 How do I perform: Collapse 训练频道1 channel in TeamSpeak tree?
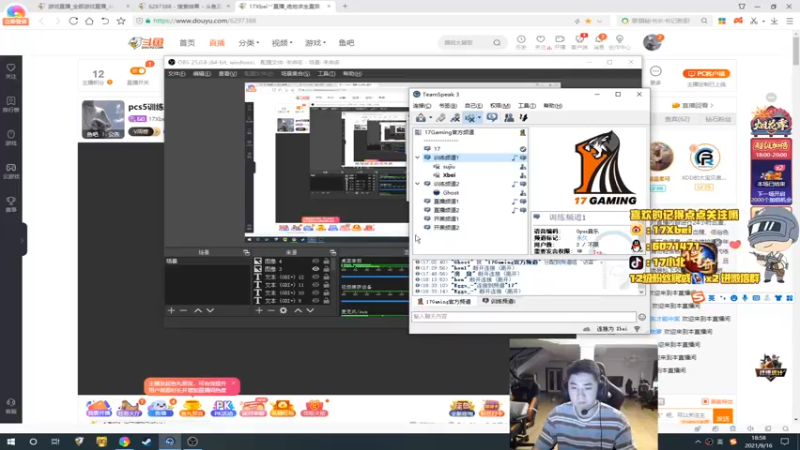pyautogui.click(x=418, y=158)
